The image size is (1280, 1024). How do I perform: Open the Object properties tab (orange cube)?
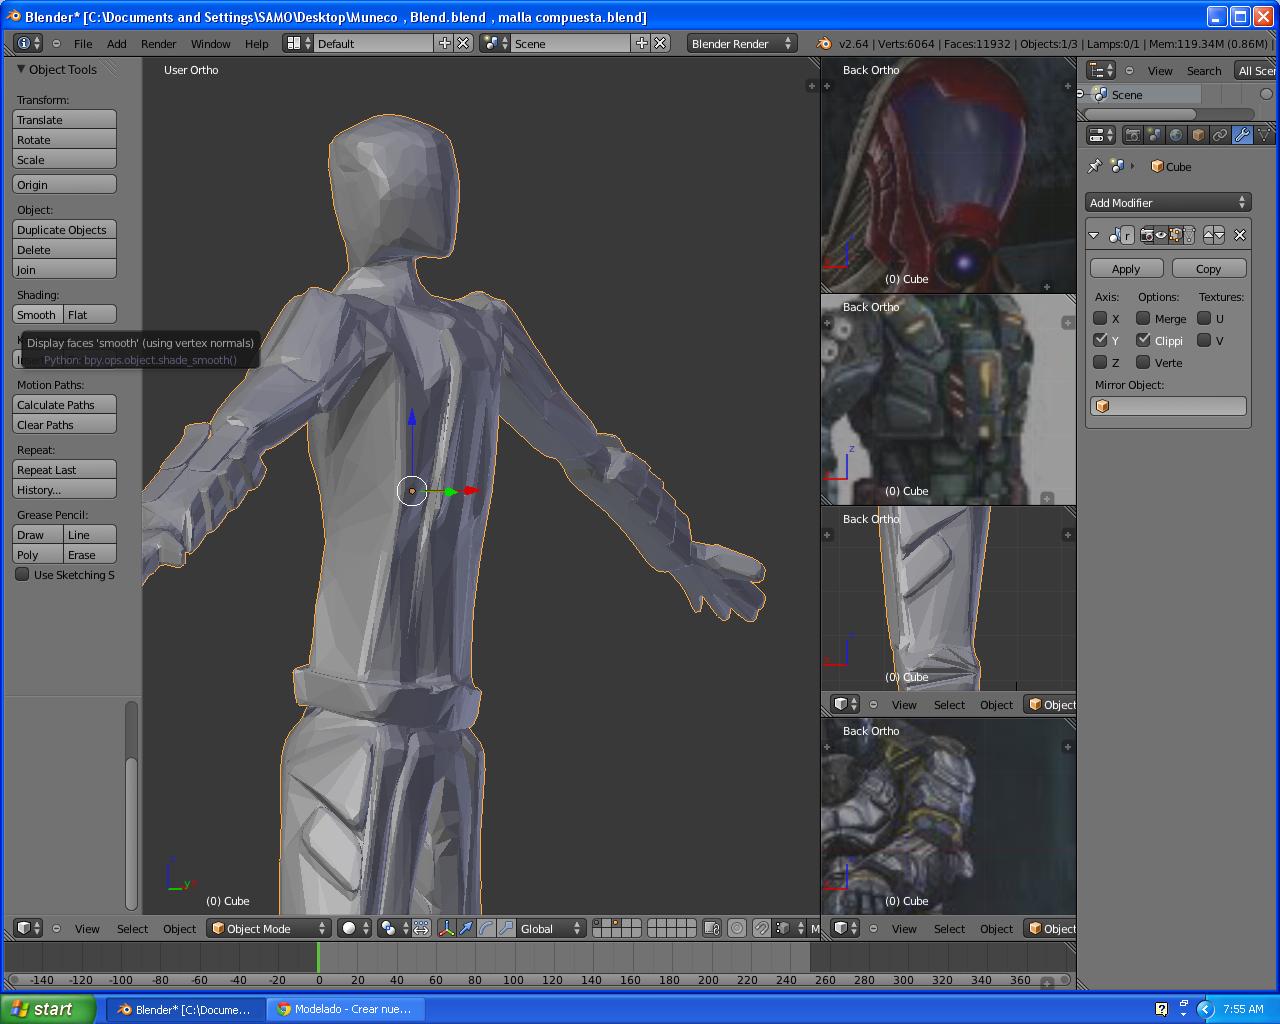(1198, 135)
